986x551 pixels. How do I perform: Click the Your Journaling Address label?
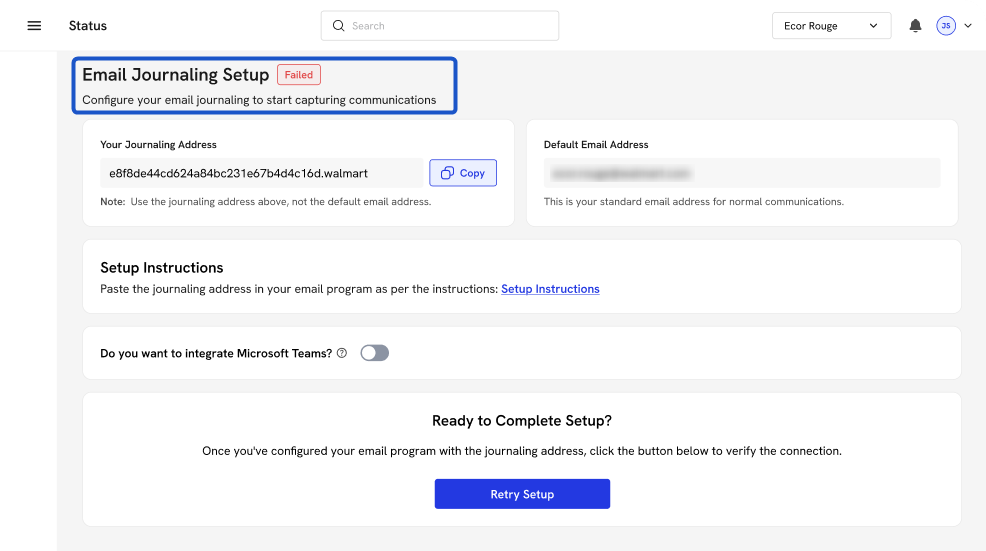point(158,145)
